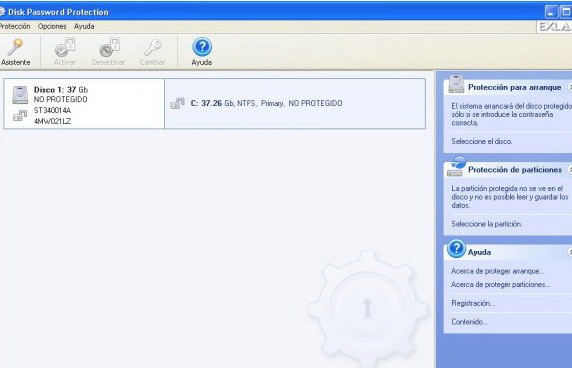Click the lock icon next to C: partition
This screenshot has height=368, width=572.
click(x=177, y=103)
